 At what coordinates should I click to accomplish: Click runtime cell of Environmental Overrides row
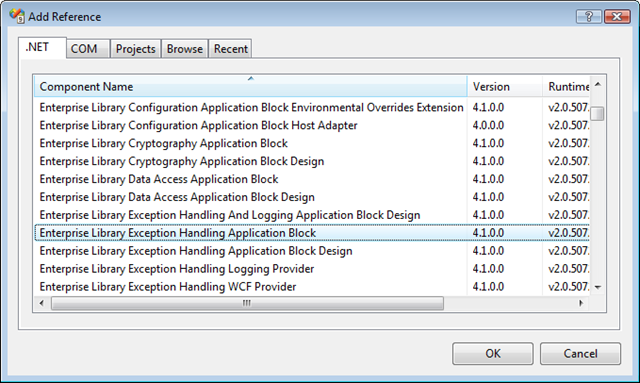click(x=568, y=107)
